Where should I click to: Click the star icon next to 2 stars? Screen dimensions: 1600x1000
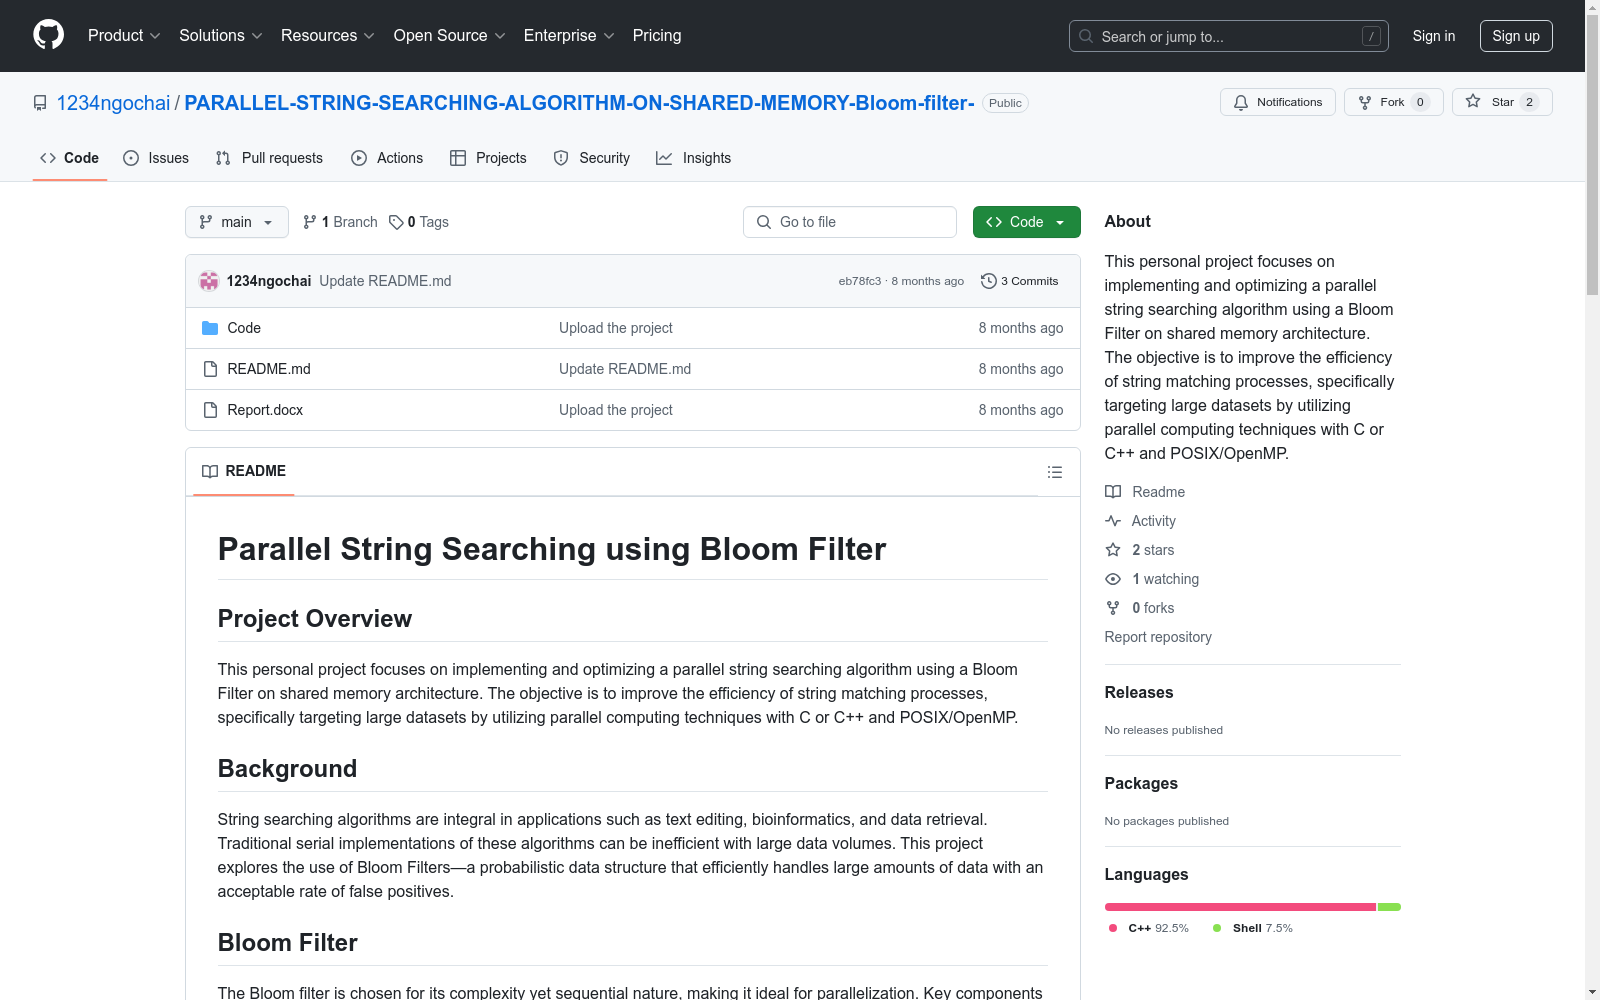pyautogui.click(x=1113, y=550)
